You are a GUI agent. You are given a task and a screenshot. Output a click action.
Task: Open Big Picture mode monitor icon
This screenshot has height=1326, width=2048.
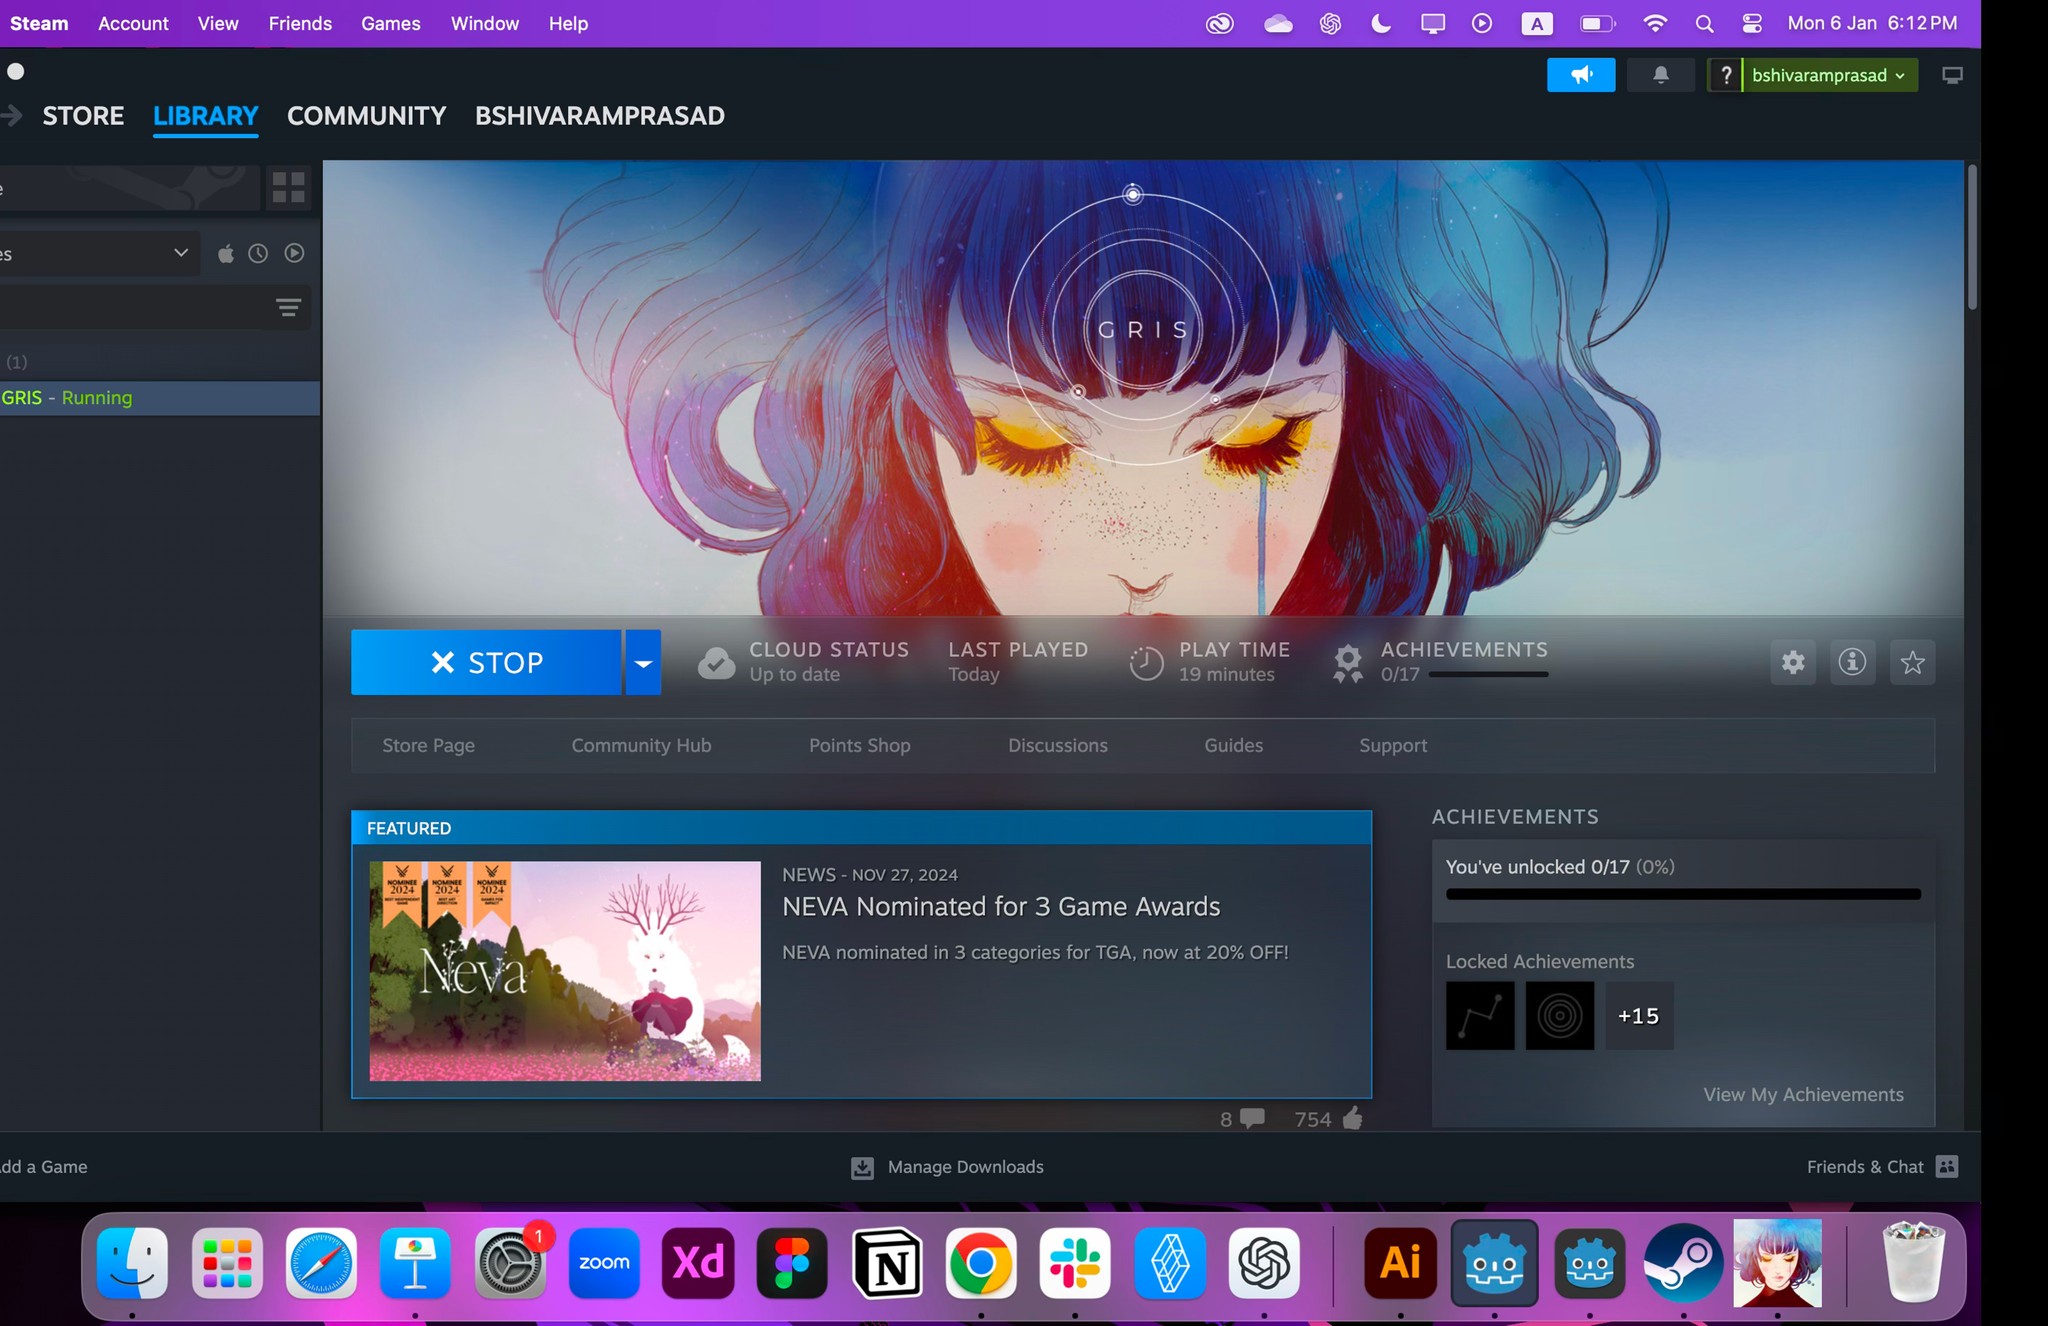coord(1951,76)
